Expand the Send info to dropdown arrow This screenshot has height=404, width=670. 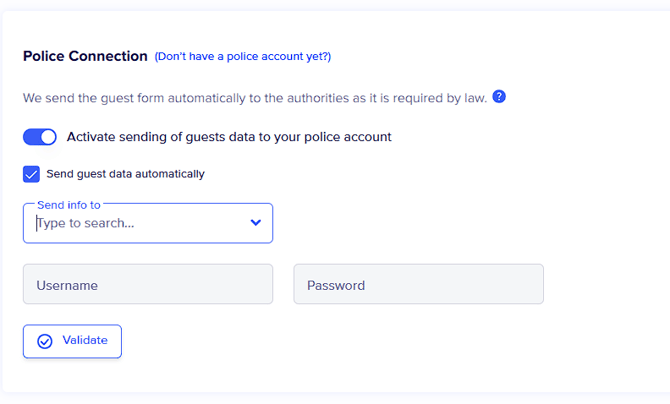pyautogui.click(x=256, y=223)
